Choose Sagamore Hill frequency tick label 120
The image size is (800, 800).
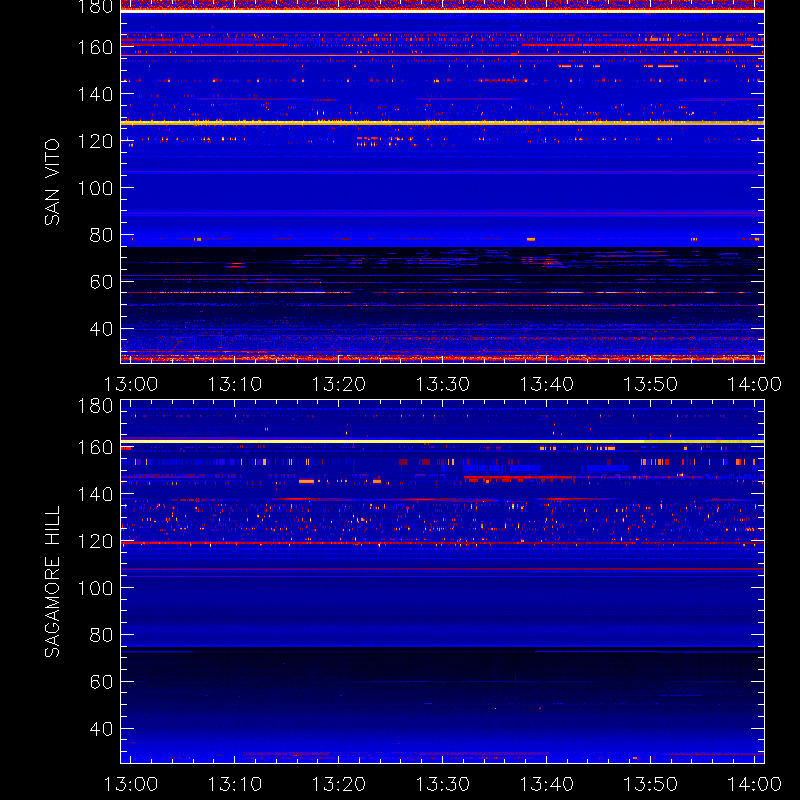pyautogui.click(x=95, y=541)
